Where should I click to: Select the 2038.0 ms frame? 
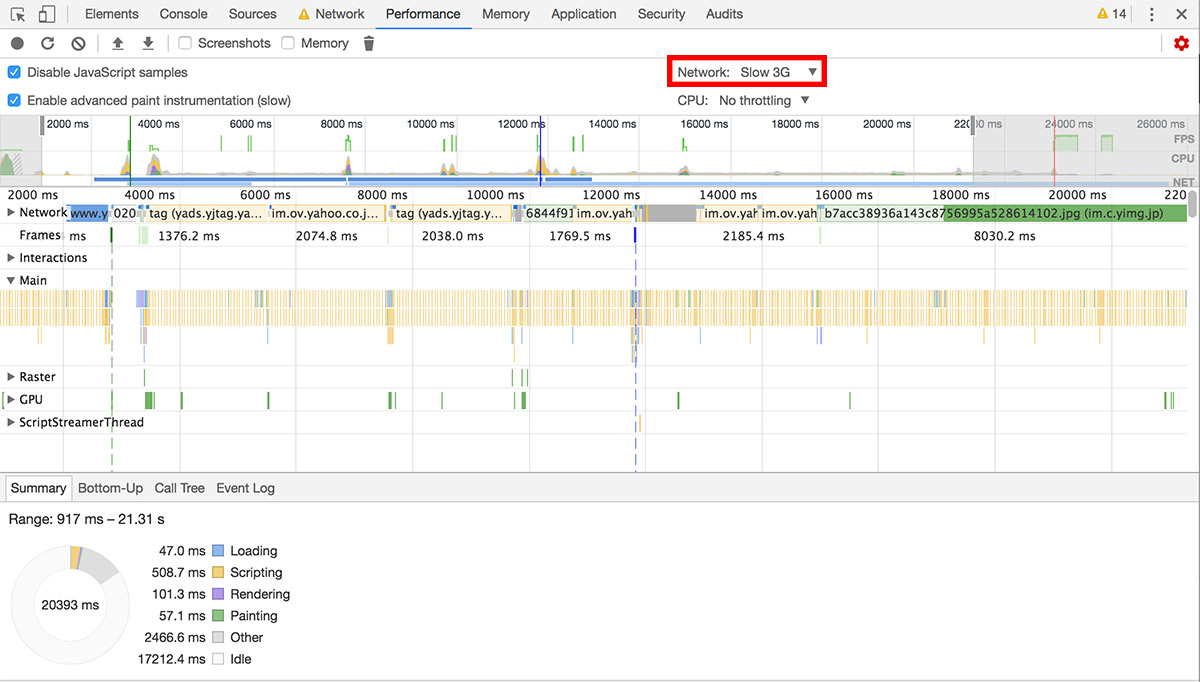453,236
